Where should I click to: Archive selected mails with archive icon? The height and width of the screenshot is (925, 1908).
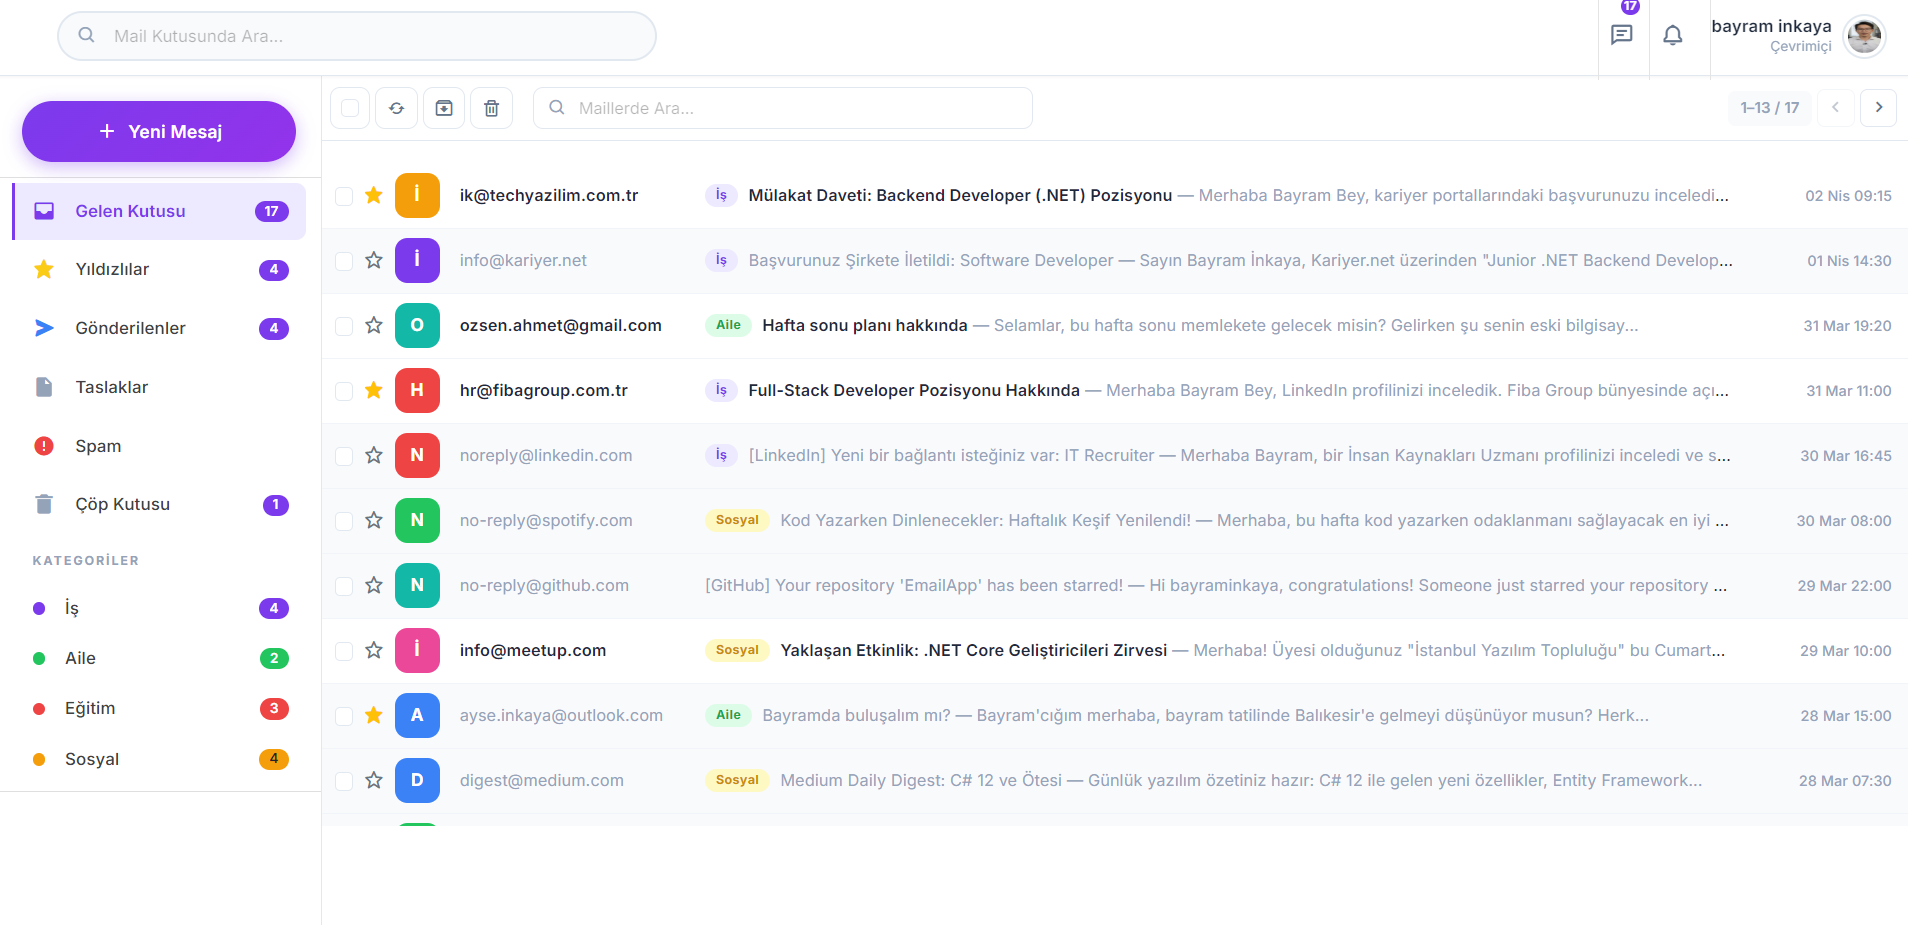click(444, 108)
